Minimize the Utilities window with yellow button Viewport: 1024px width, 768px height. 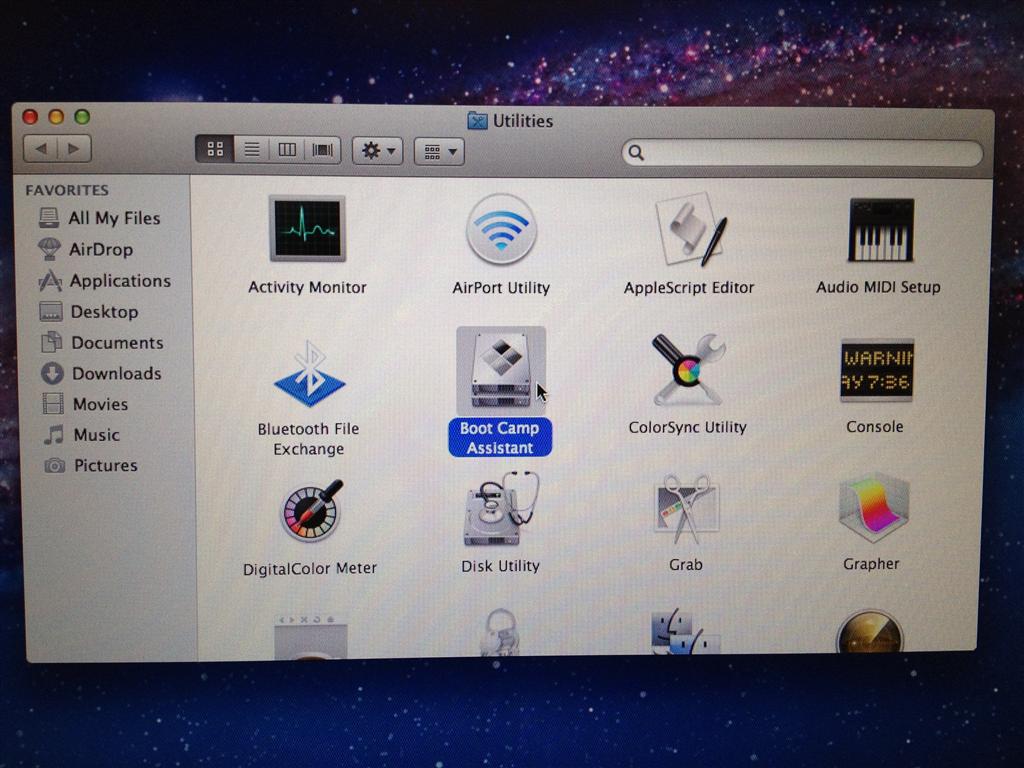56,117
